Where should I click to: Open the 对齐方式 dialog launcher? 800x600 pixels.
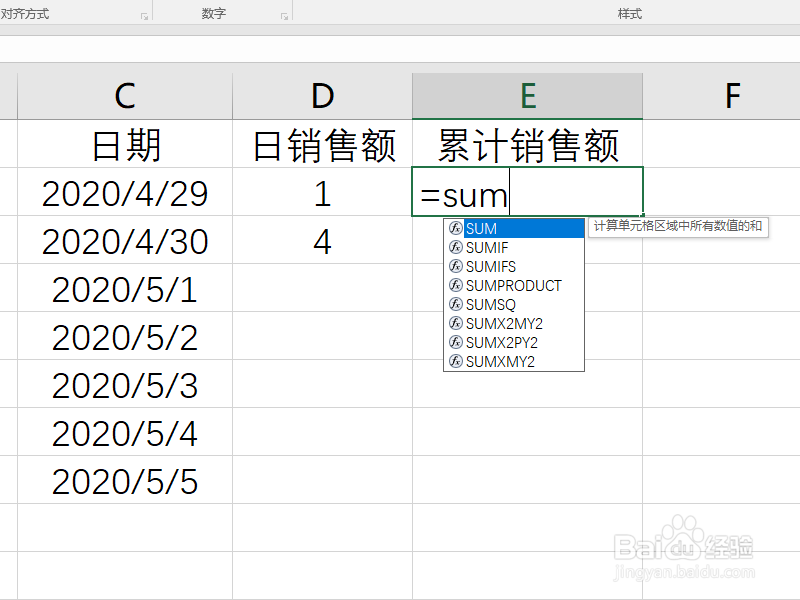pos(144,17)
